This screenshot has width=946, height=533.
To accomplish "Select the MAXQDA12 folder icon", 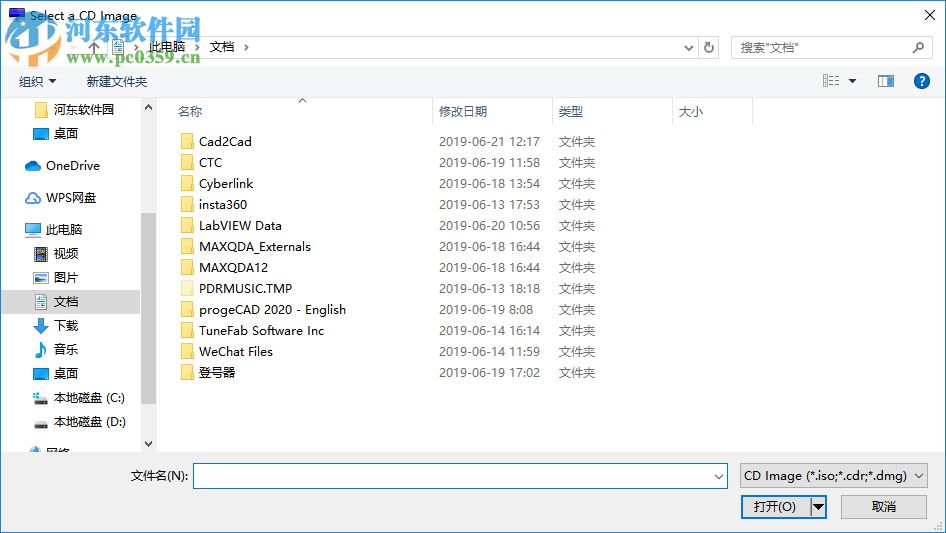I will point(188,267).
